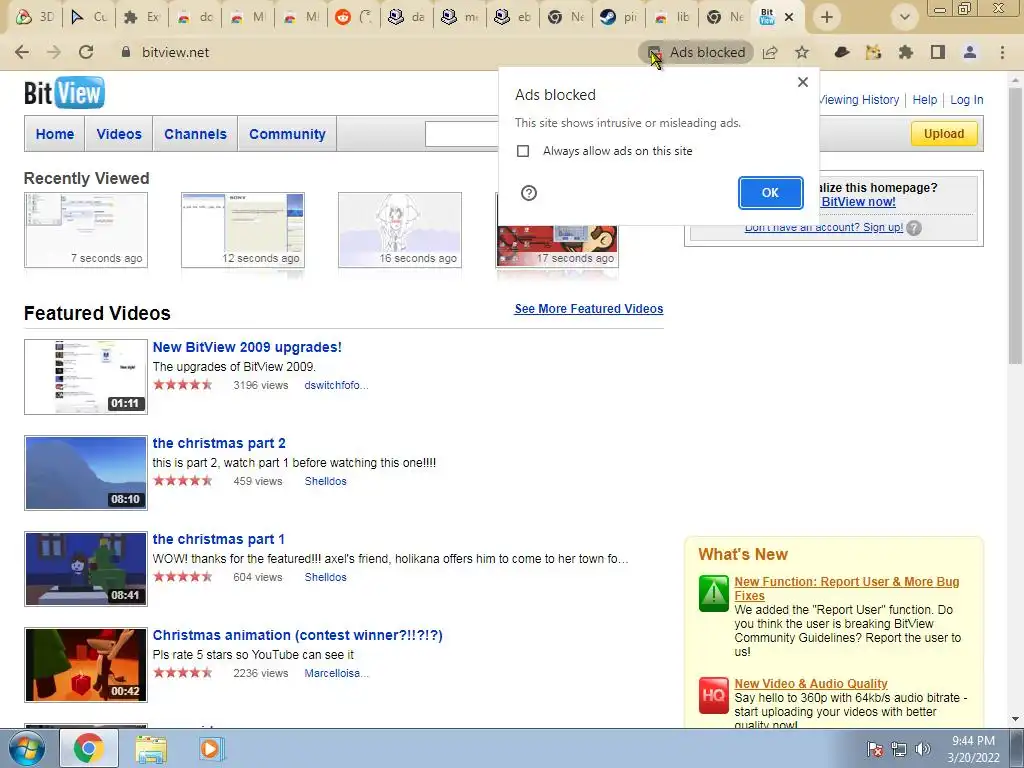Open See More Featured Videos link
1024x768 pixels.
click(x=588, y=309)
